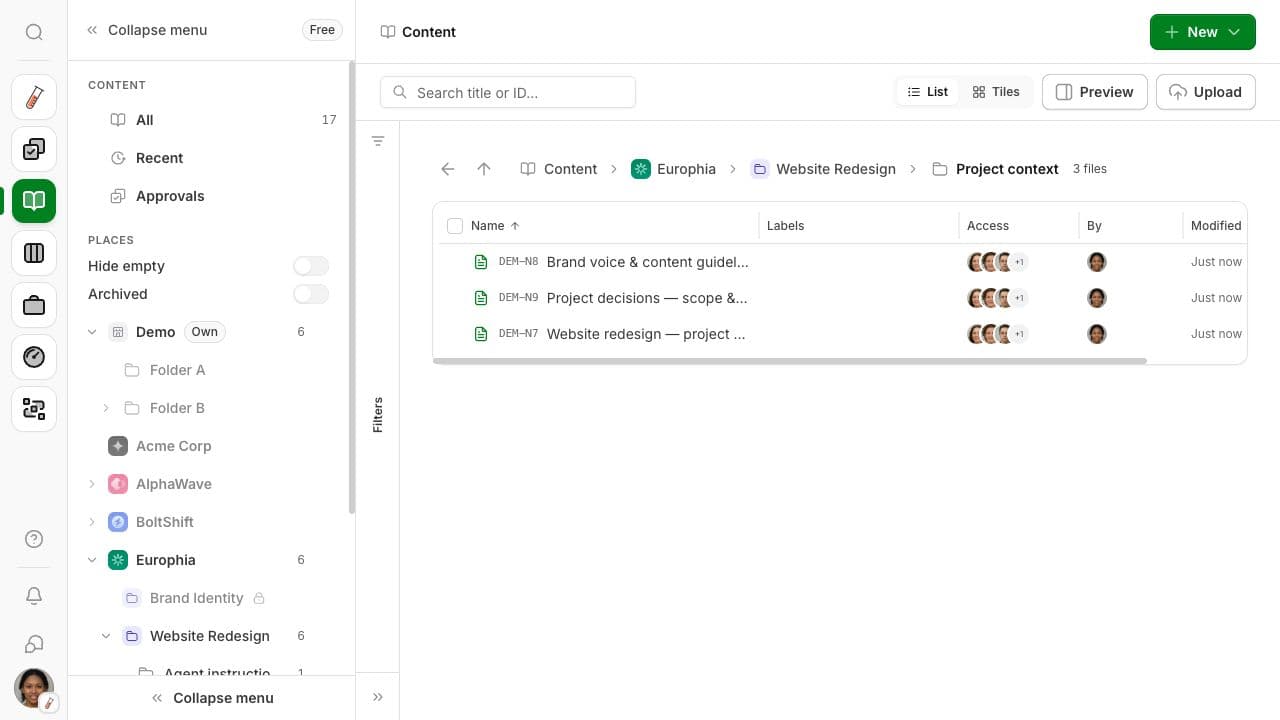Click Collapse menu at sidebar bottom
This screenshot has width=1280, height=720.
[212, 698]
